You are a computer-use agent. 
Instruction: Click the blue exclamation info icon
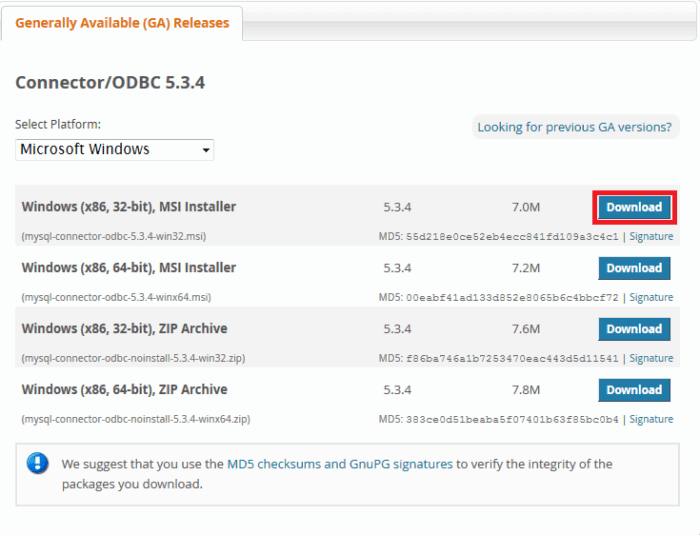[38, 463]
